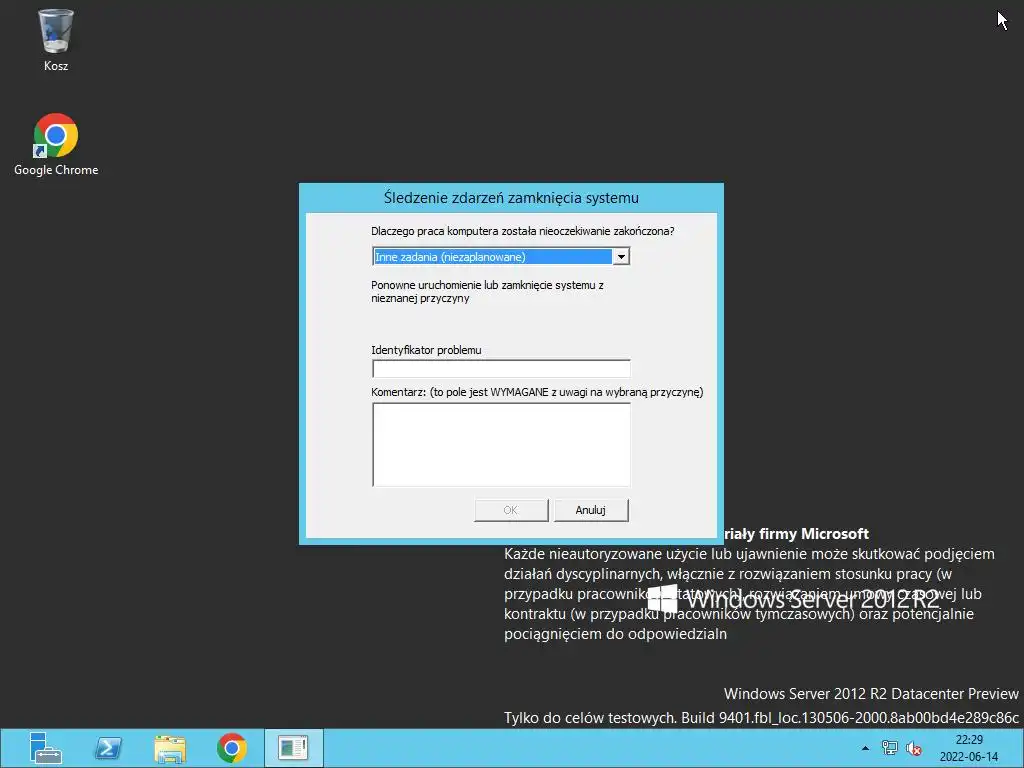Expand the shutdown reason dropdown arrow
The height and width of the screenshot is (768, 1024).
click(621, 257)
